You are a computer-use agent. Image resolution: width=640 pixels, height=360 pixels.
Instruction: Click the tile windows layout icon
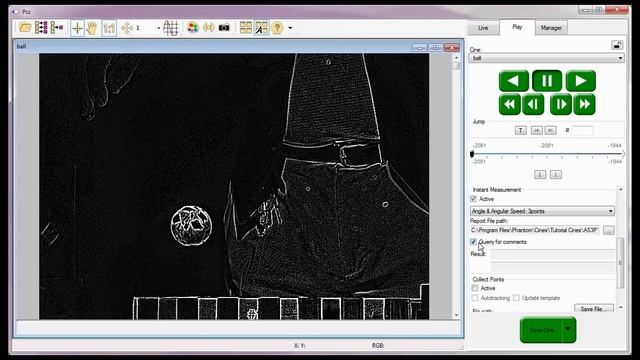[246, 28]
